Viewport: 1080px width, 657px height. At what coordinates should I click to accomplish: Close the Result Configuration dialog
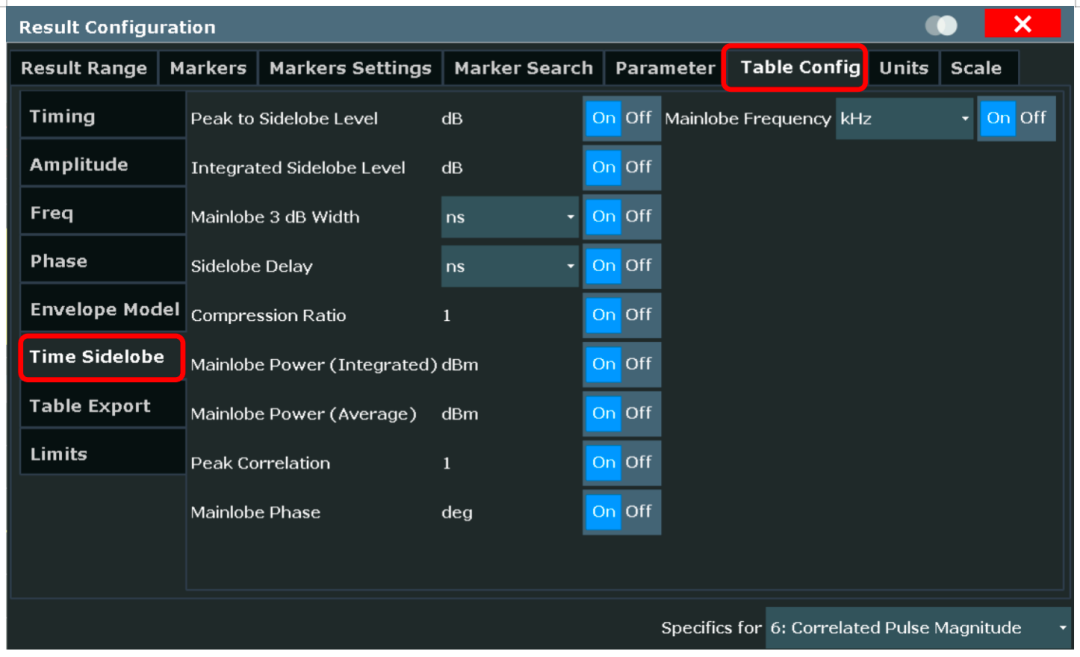tap(1021, 25)
